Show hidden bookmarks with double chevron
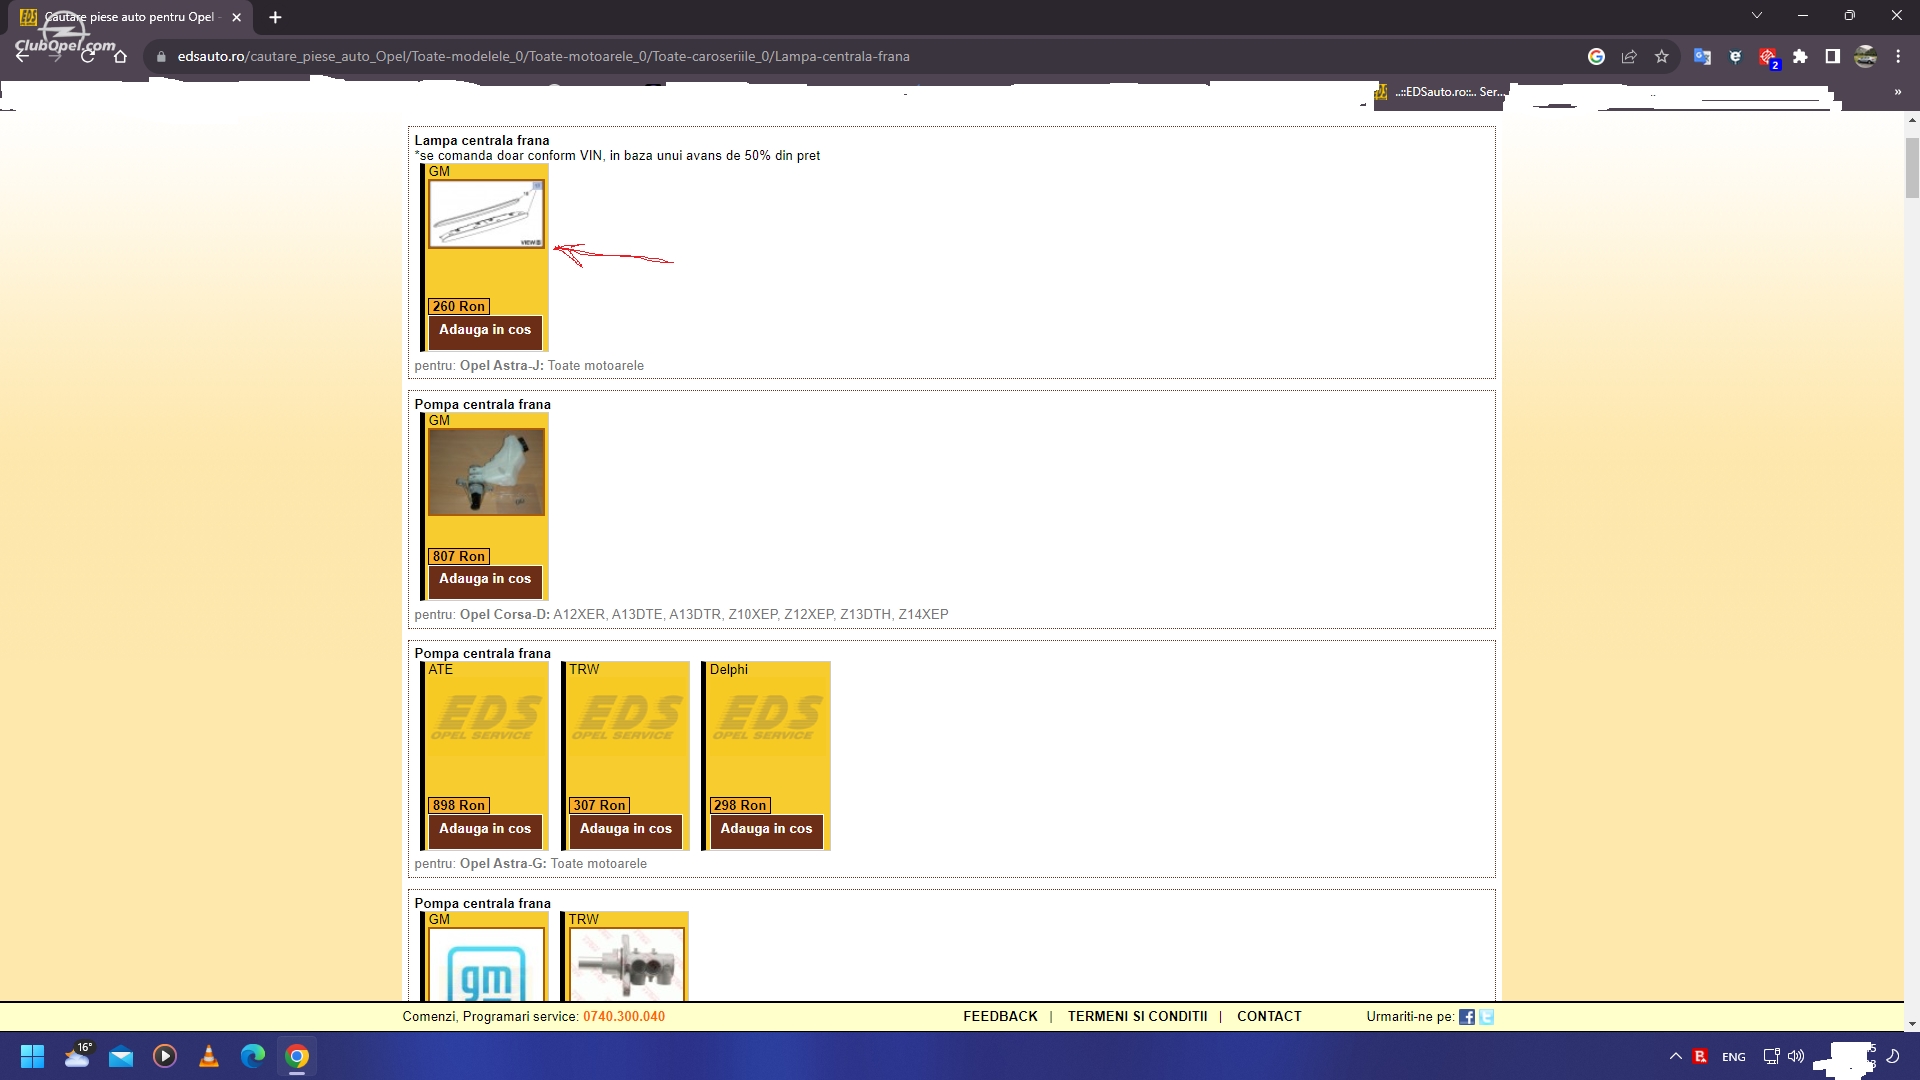This screenshot has height=1080, width=1920. (1898, 92)
